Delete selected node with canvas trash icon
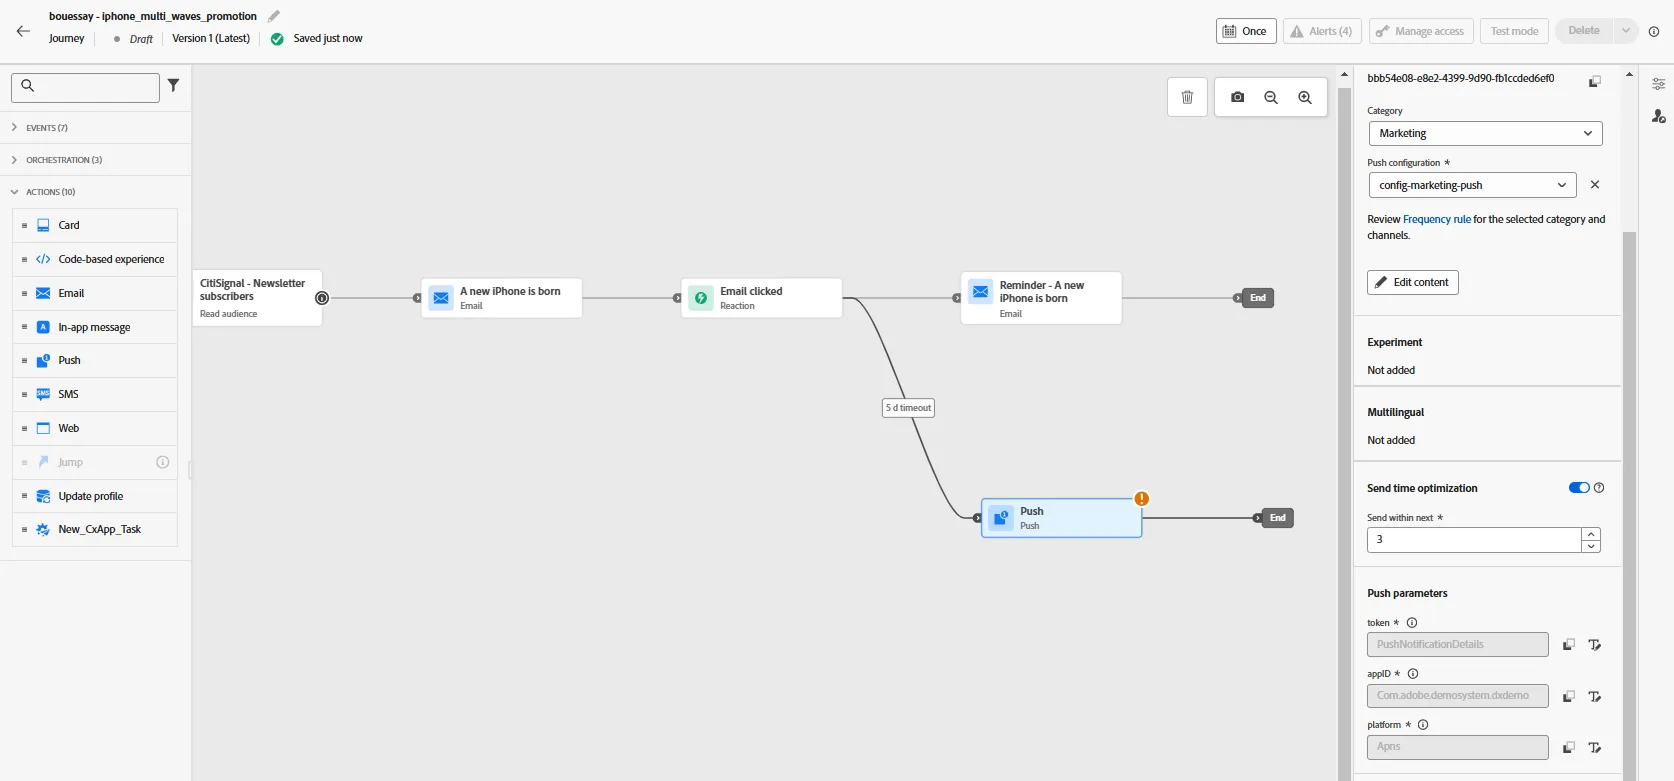This screenshot has height=781, width=1674. click(x=1187, y=97)
